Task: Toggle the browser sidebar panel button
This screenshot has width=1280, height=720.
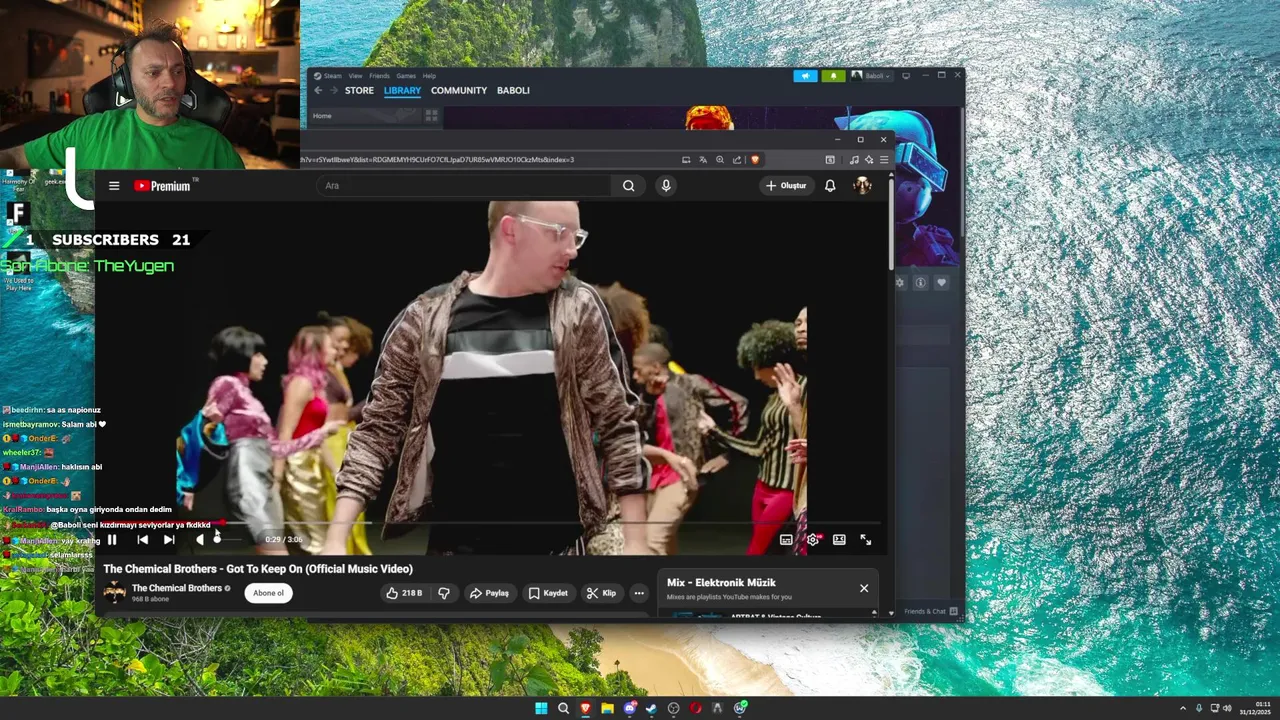Action: [830, 160]
